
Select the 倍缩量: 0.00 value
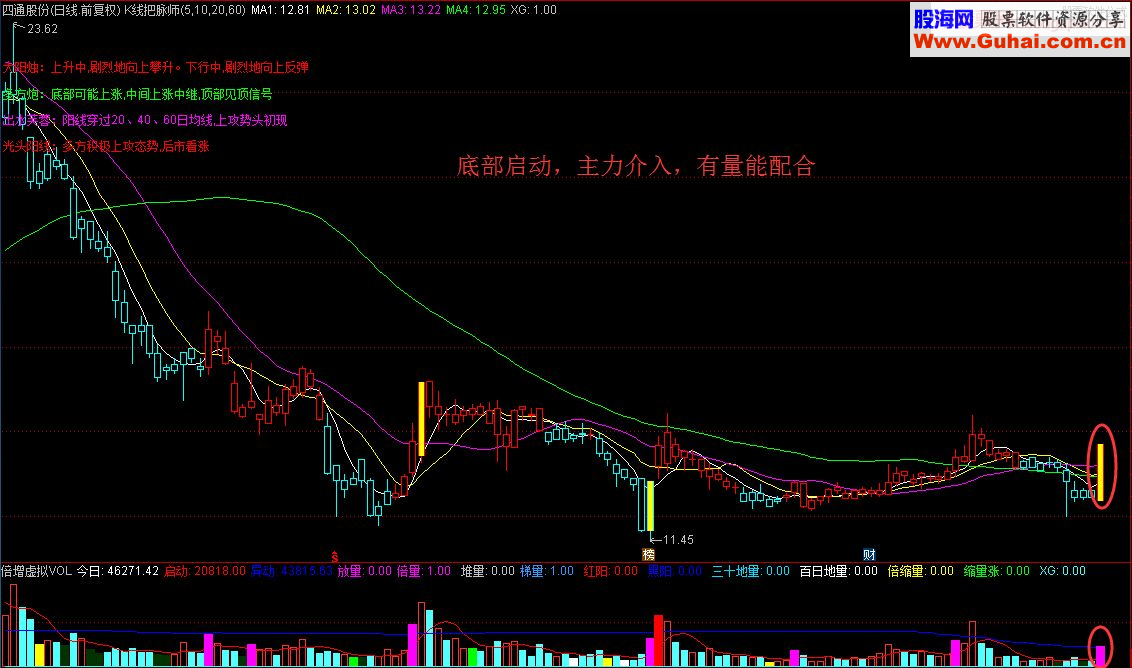point(920,571)
